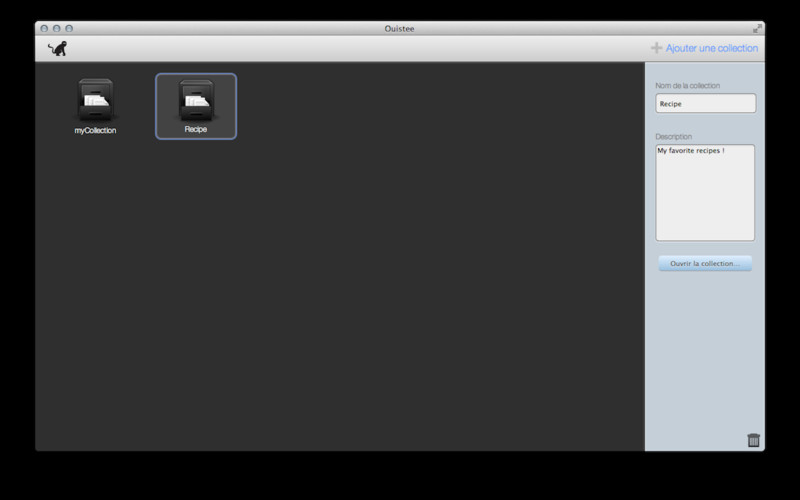Click the Ouistee window title text

(x=399, y=29)
